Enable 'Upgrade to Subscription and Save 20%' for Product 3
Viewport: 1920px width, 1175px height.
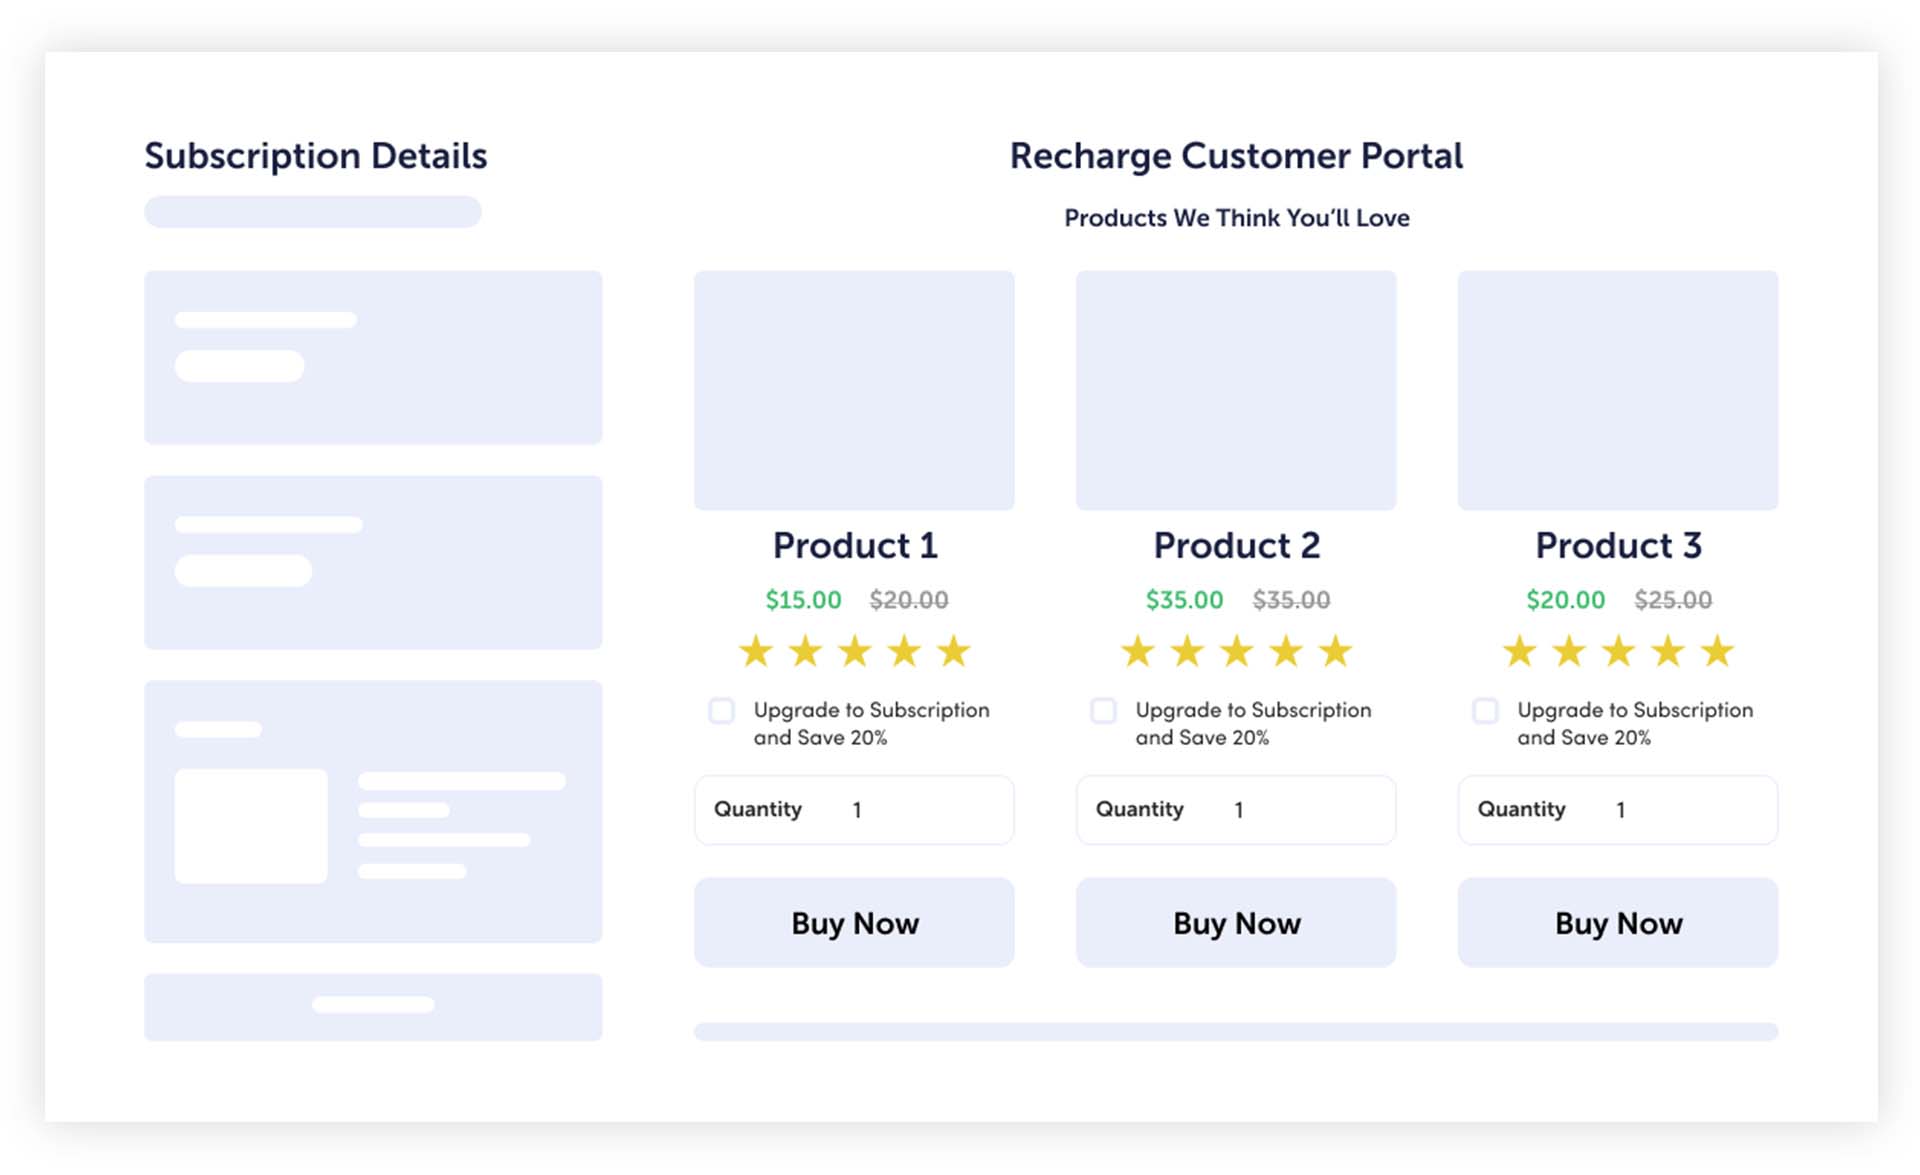tap(1481, 710)
